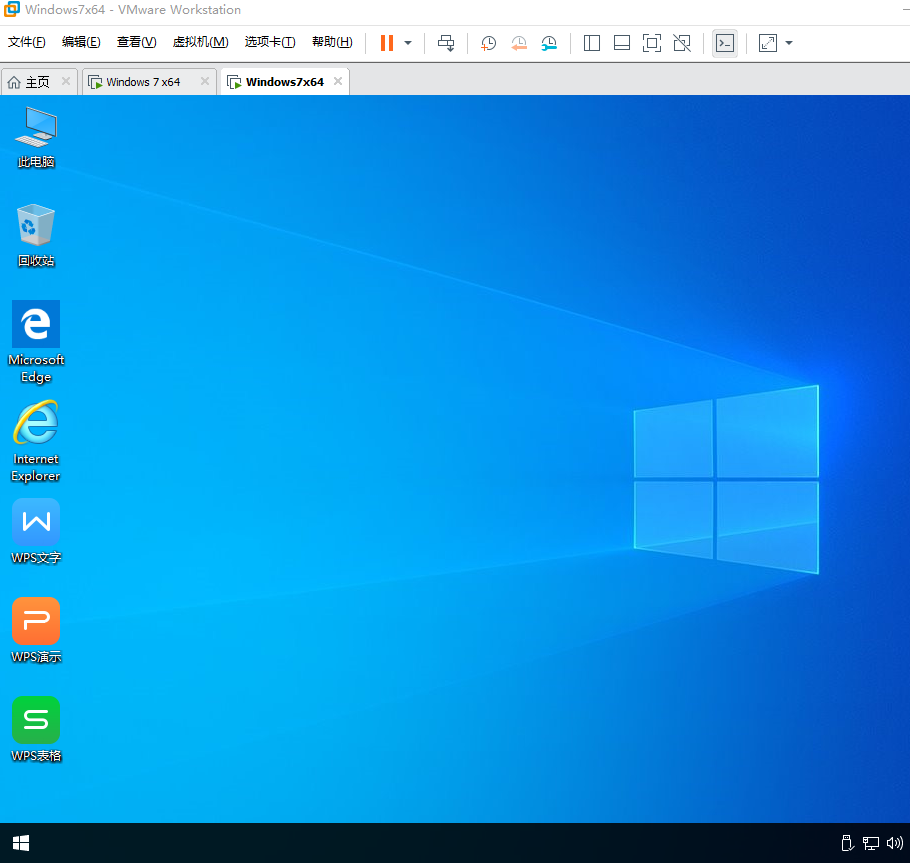Click the USB device tray icon
Viewport: 910px width, 863px height.
[847, 843]
